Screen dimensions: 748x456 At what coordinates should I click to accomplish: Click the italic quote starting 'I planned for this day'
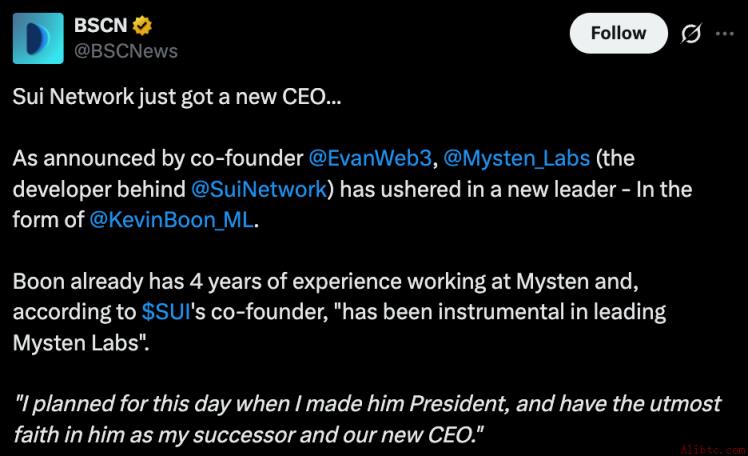tap(367, 404)
